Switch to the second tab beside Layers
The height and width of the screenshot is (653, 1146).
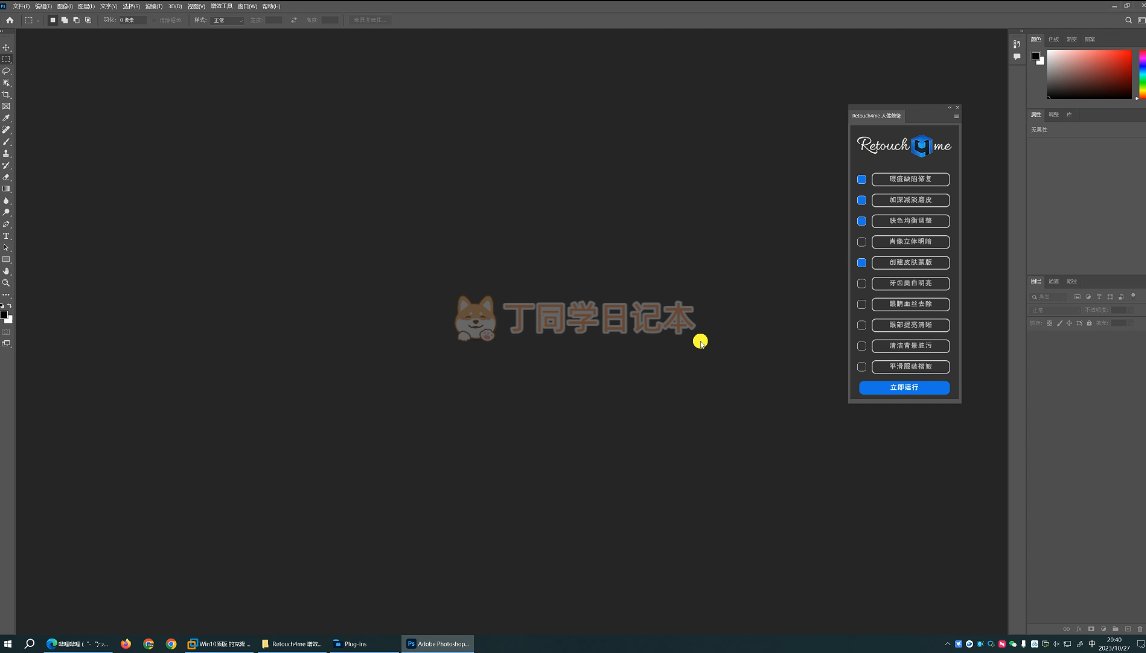tap(1054, 282)
